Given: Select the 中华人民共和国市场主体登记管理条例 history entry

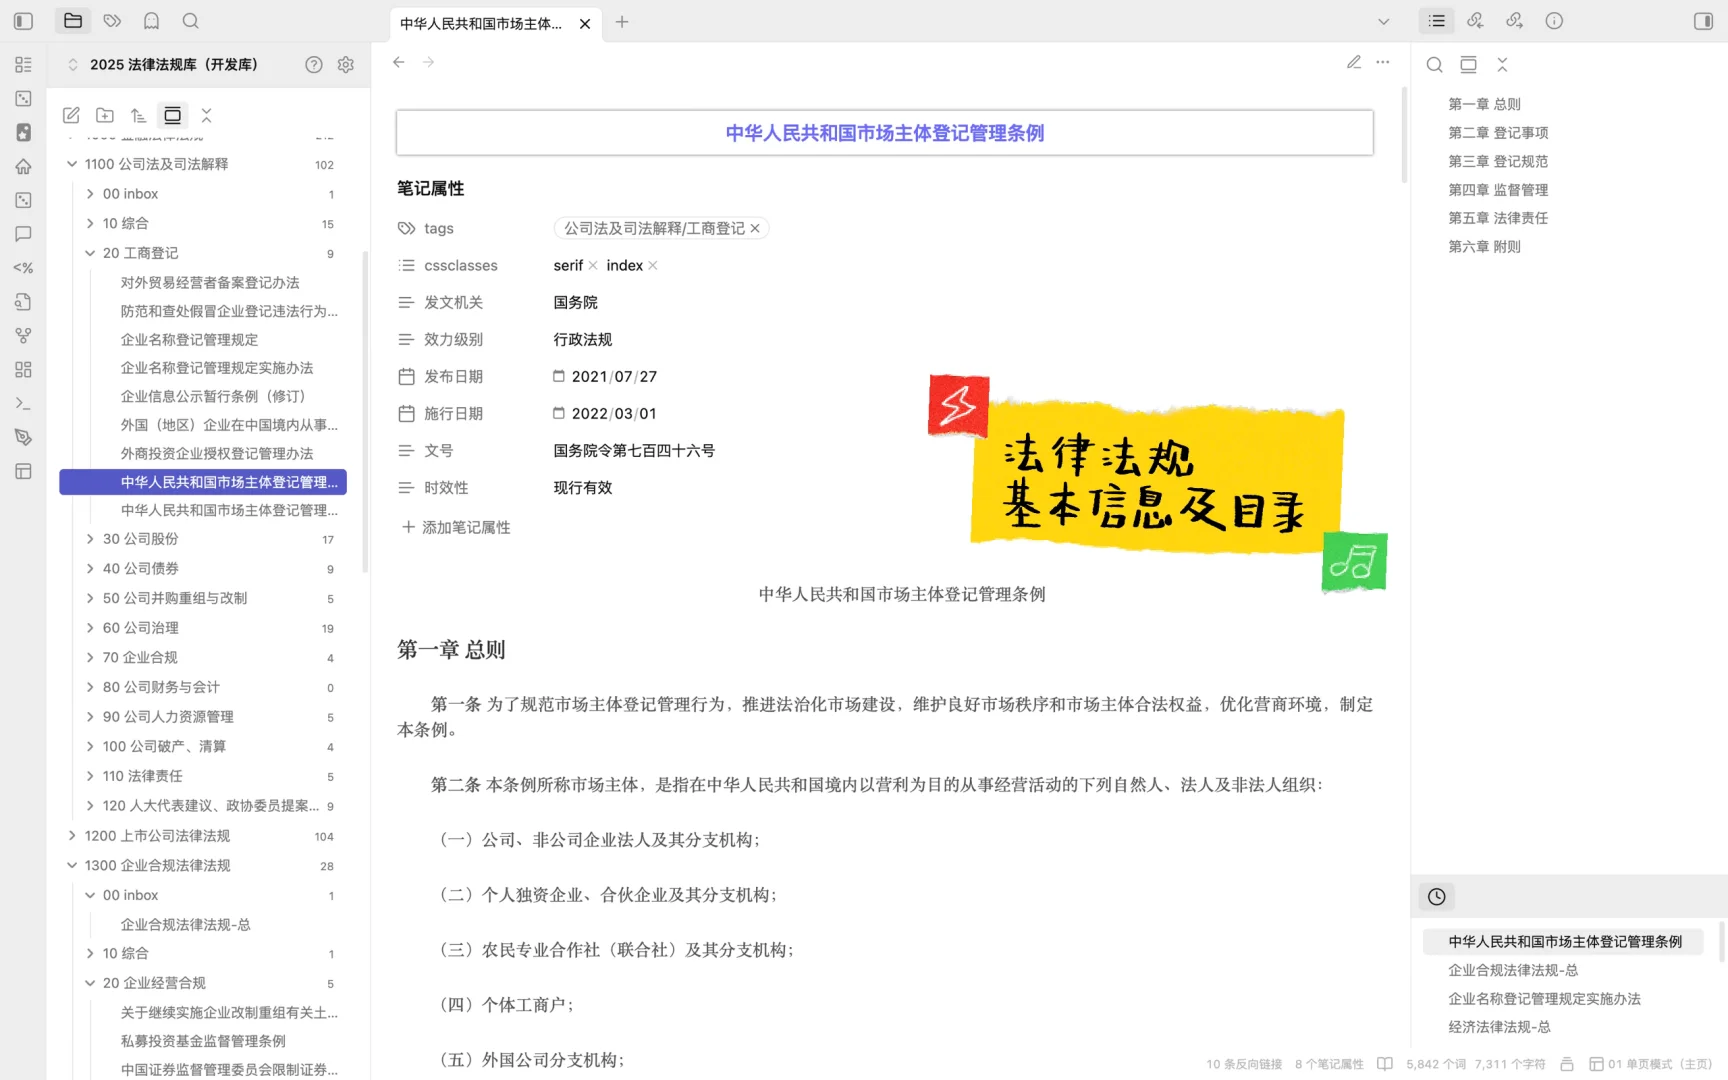Looking at the screenshot, I should point(1565,941).
